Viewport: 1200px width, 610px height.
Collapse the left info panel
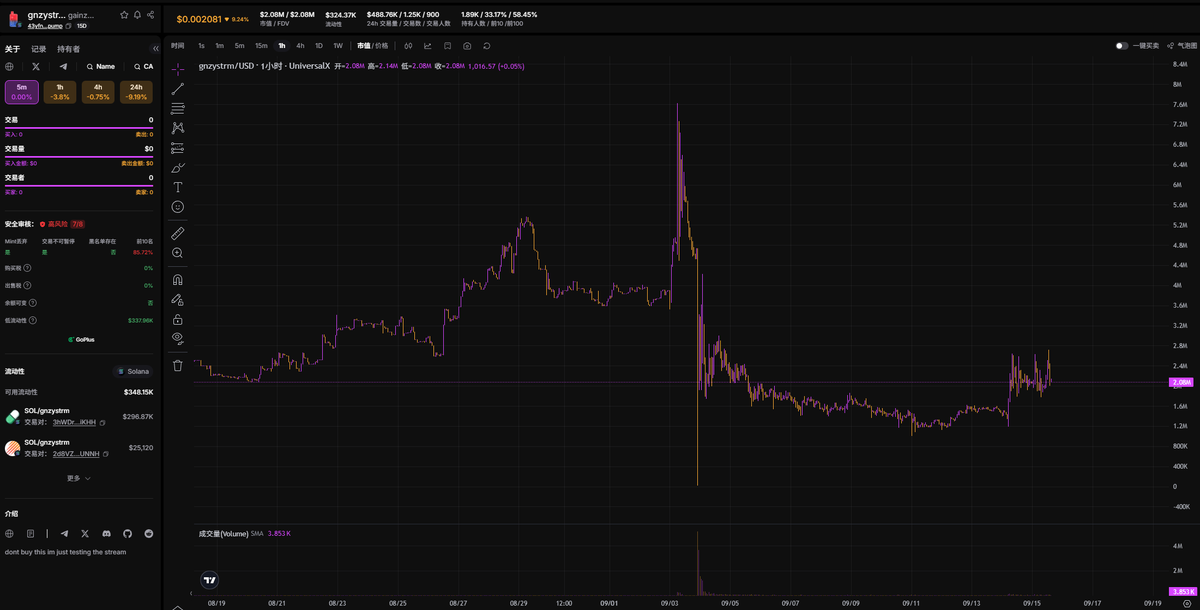(x=155, y=48)
